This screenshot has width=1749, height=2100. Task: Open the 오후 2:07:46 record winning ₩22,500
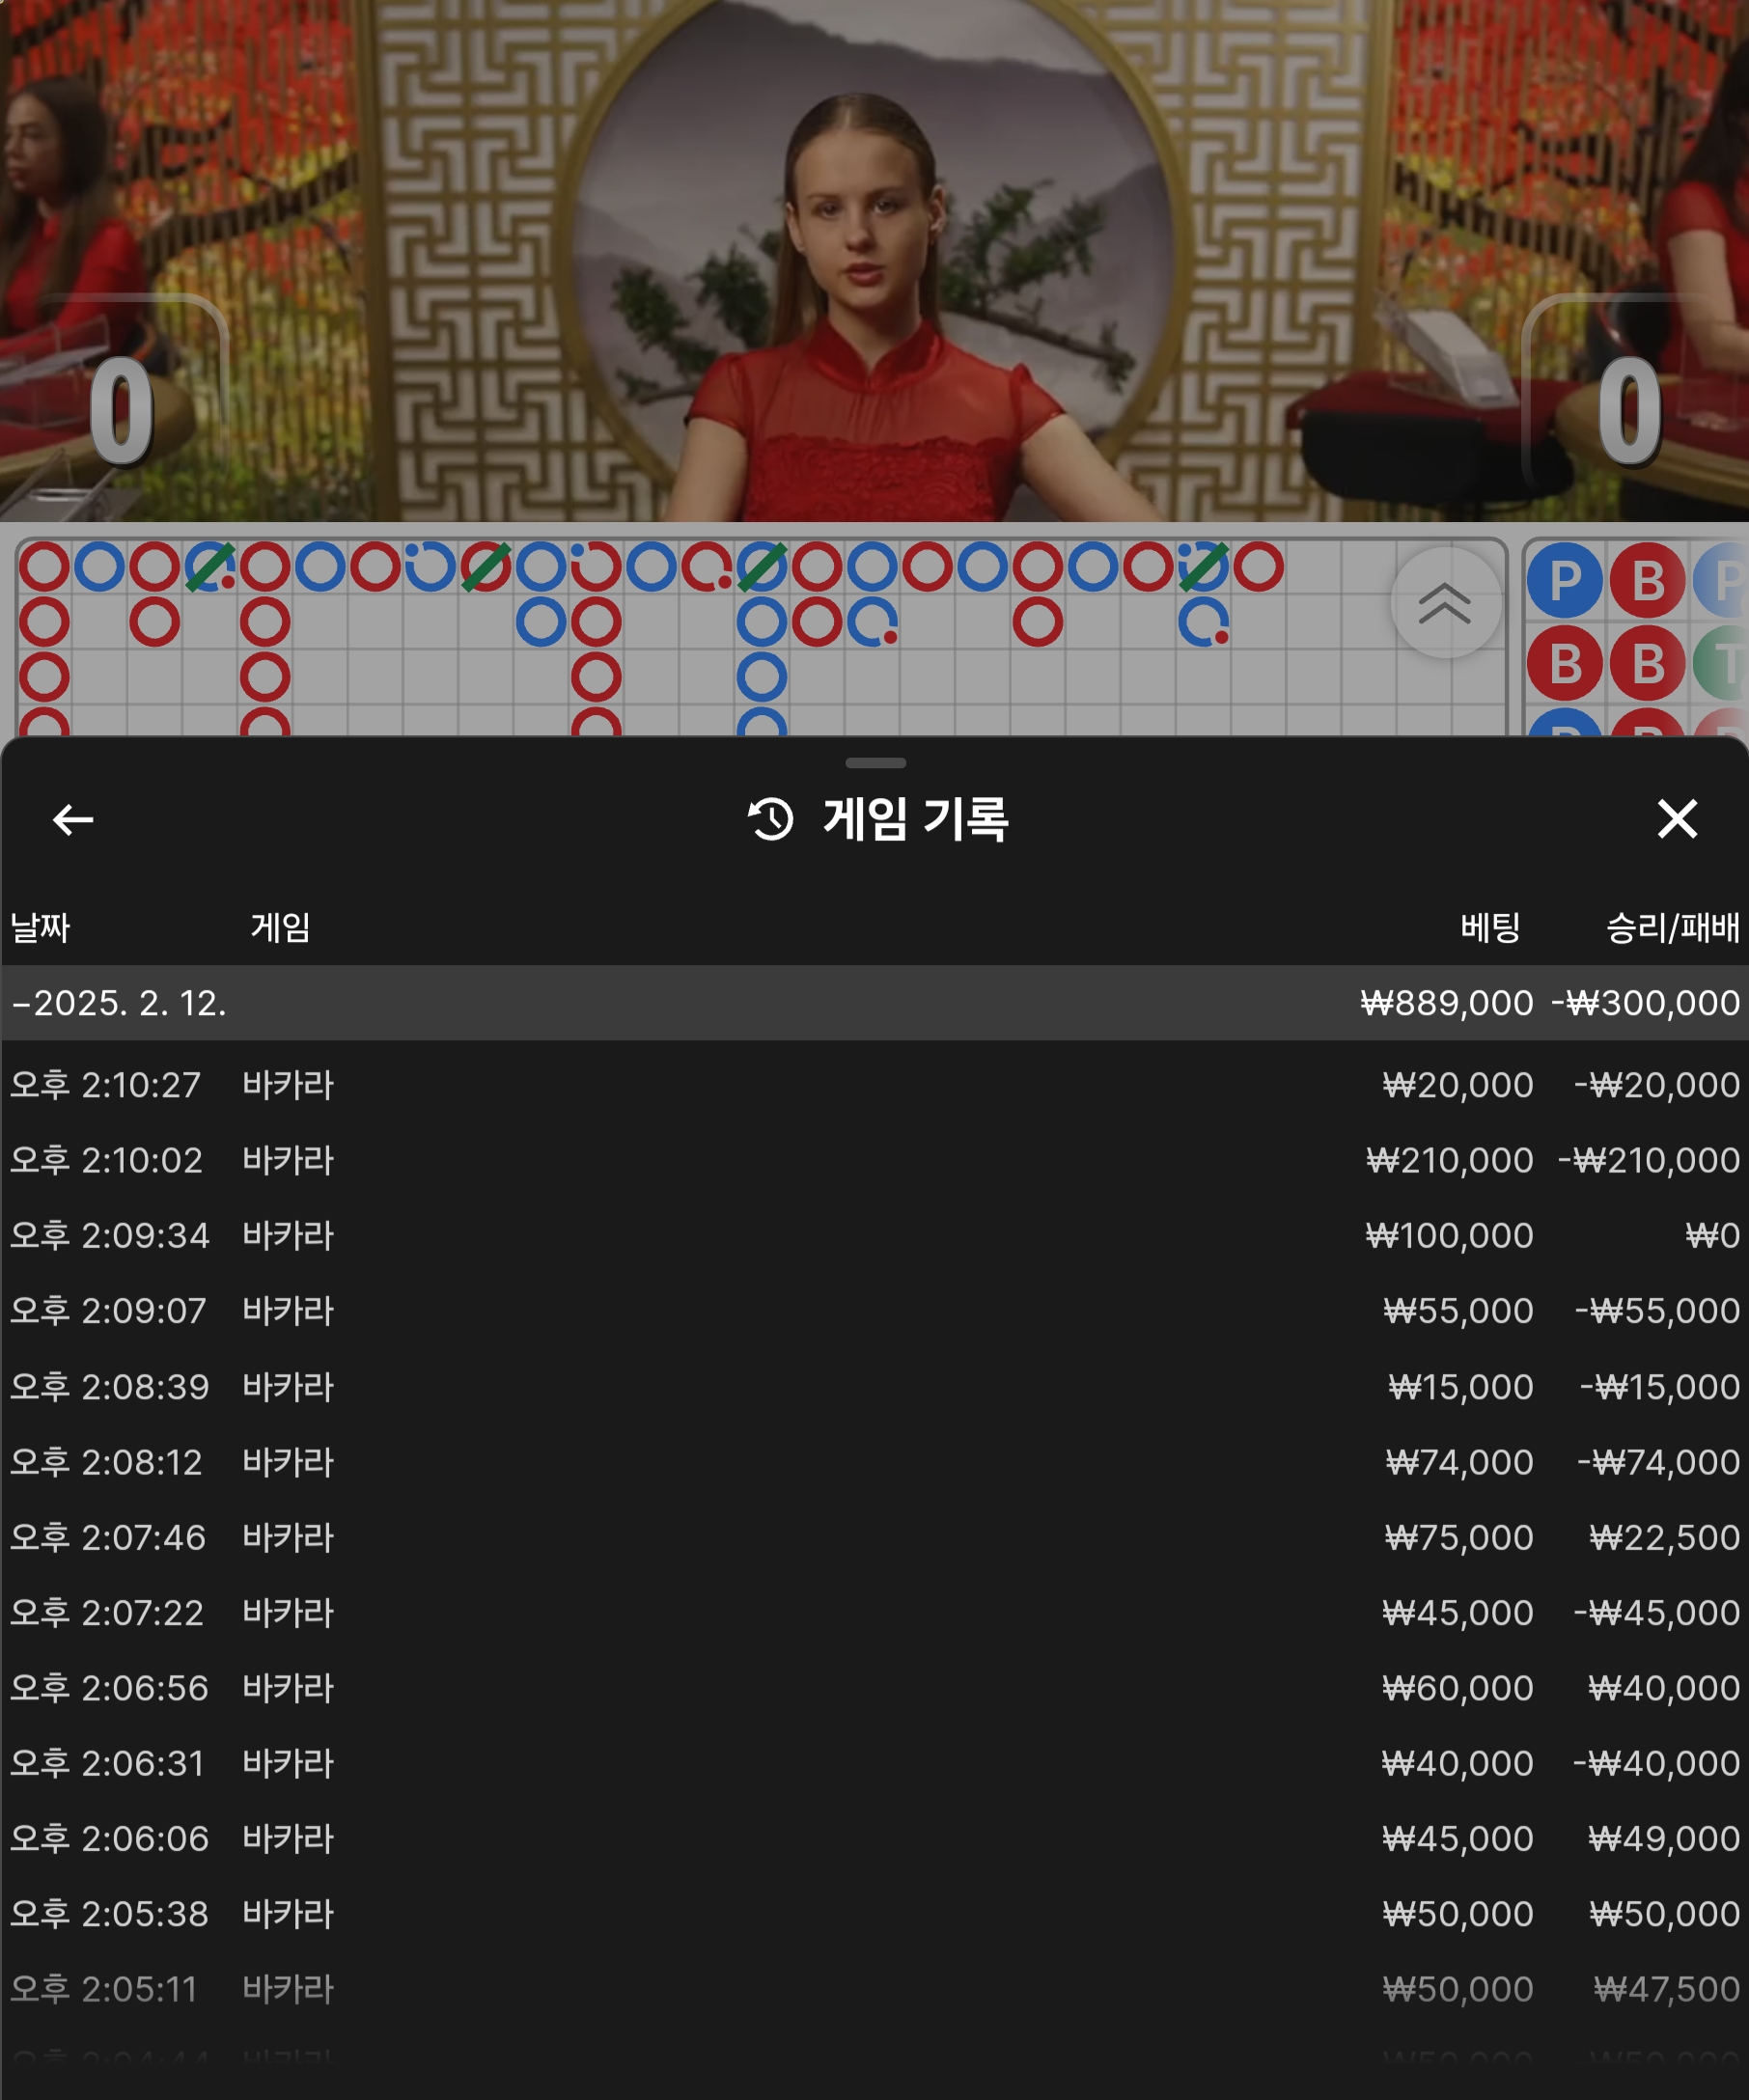(x=875, y=1537)
